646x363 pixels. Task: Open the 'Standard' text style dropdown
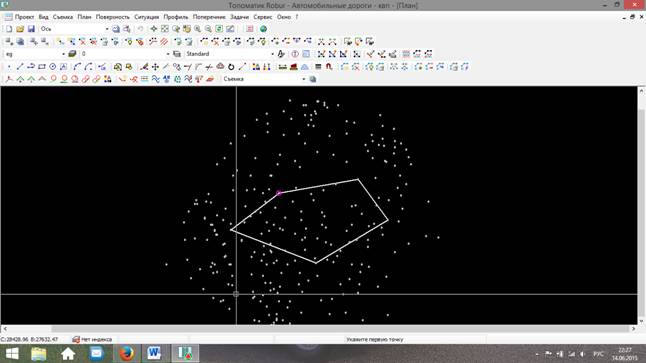click(x=229, y=54)
